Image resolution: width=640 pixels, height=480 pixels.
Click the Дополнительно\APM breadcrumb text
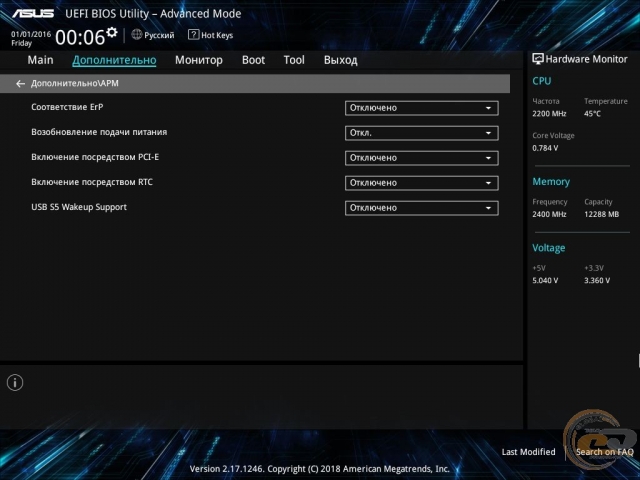click(75, 84)
